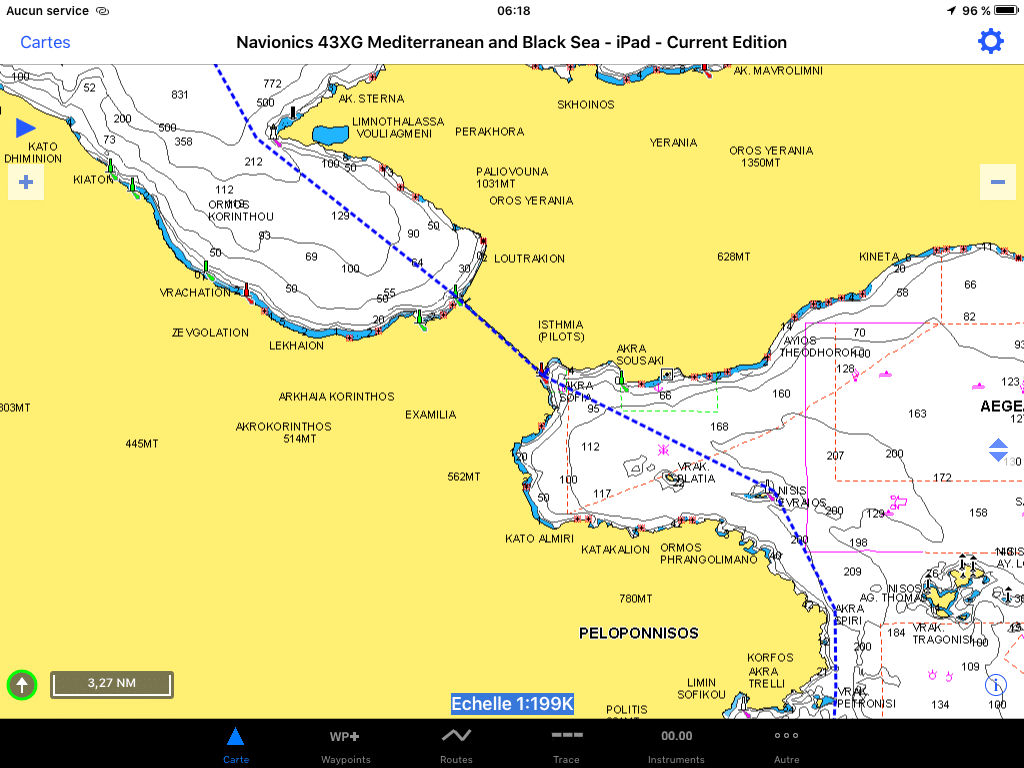Tap the ZEVGOLATION place label
This screenshot has height=768, width=1024.
coord(210,332)
